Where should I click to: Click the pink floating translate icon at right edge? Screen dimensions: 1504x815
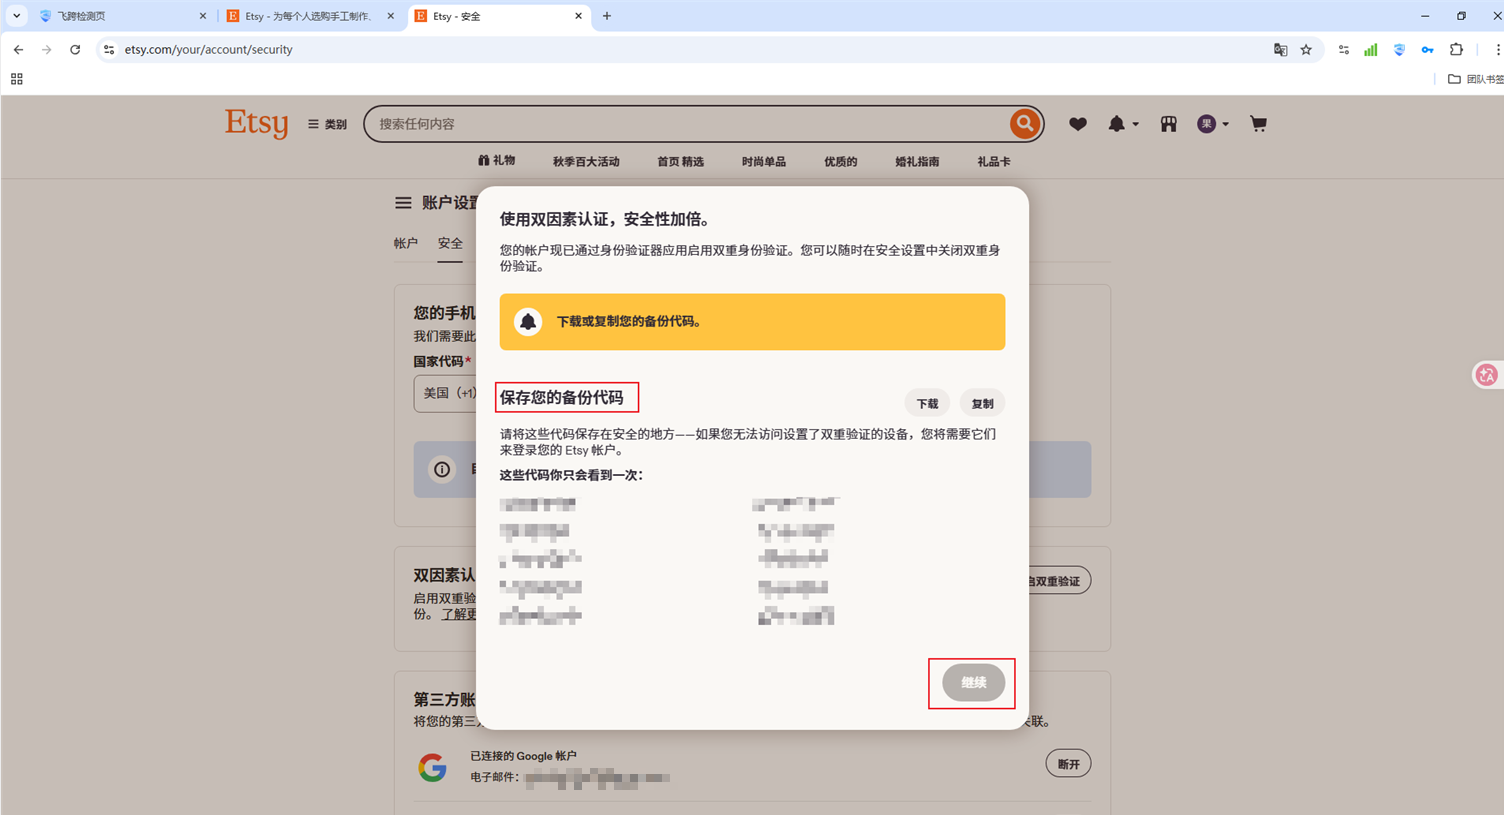(x=1487, y=375)
